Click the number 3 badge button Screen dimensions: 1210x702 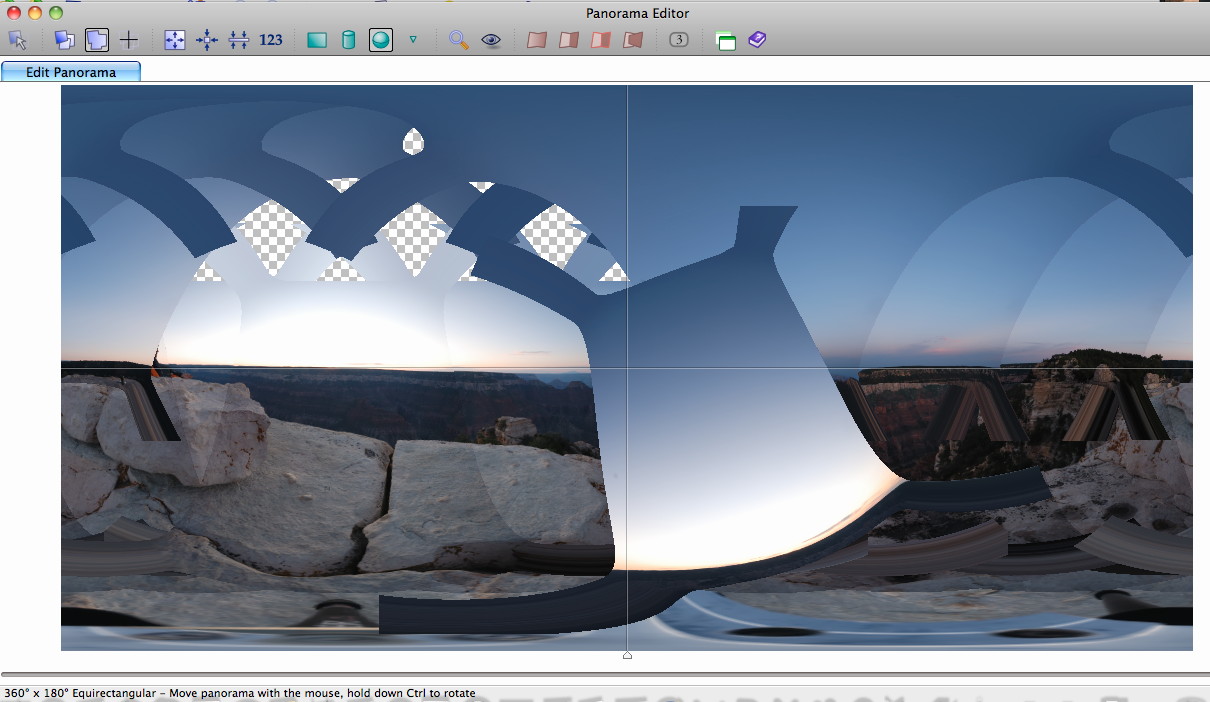[x=679, y=40]
